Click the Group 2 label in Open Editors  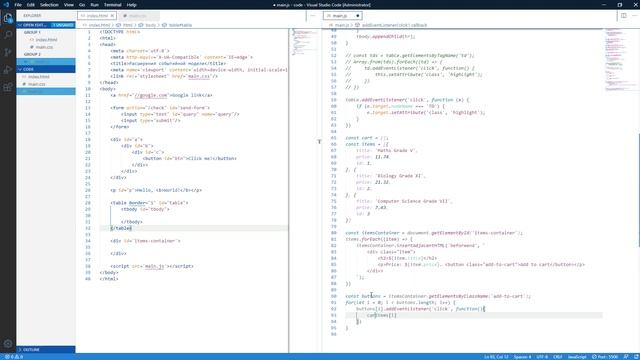[32, 54]
